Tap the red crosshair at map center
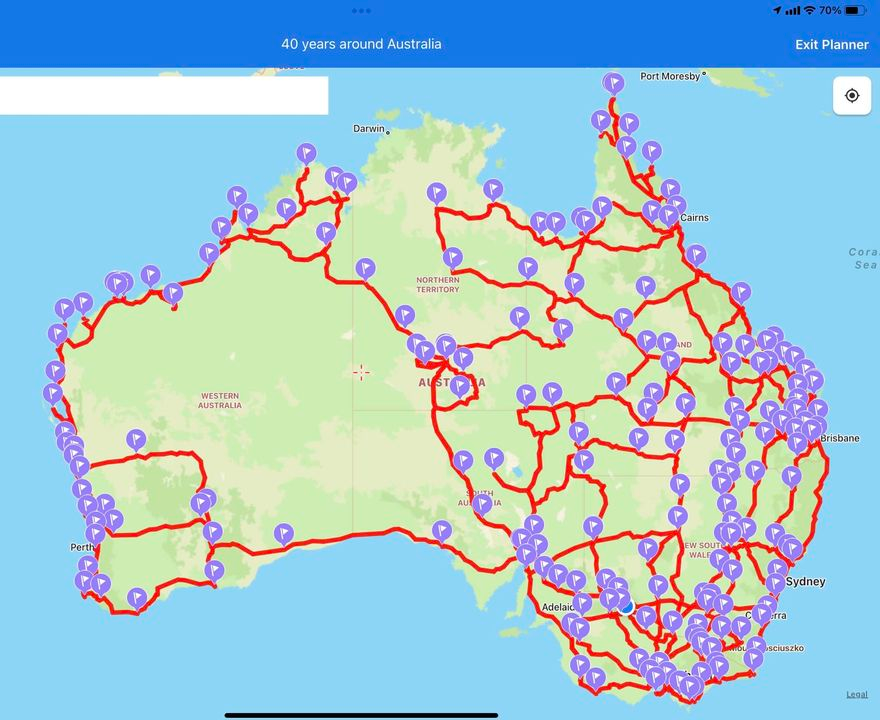 coord(361,372)
